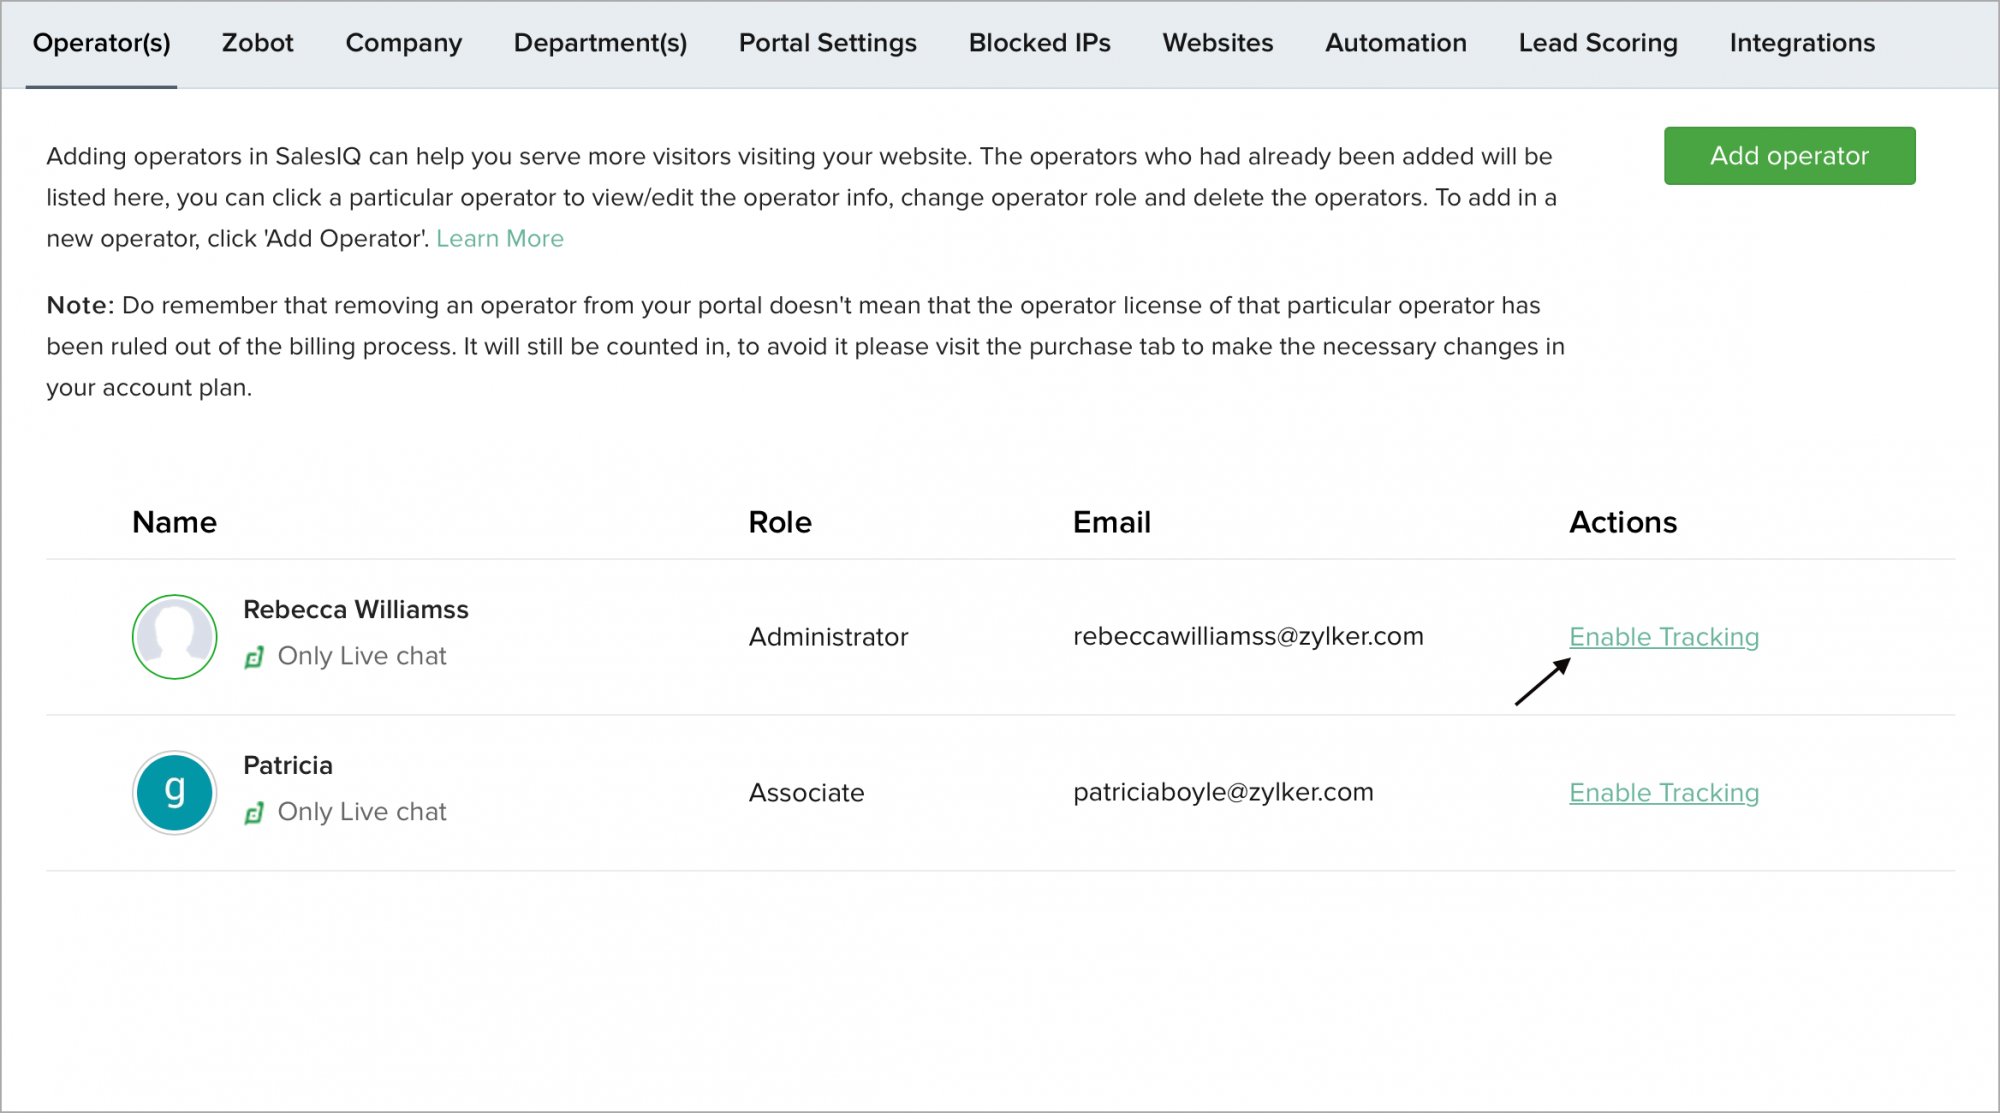This screenshot has width=2000, height=1113.
Task: Click live chat icon under Patricia
Action: point(254,813)
